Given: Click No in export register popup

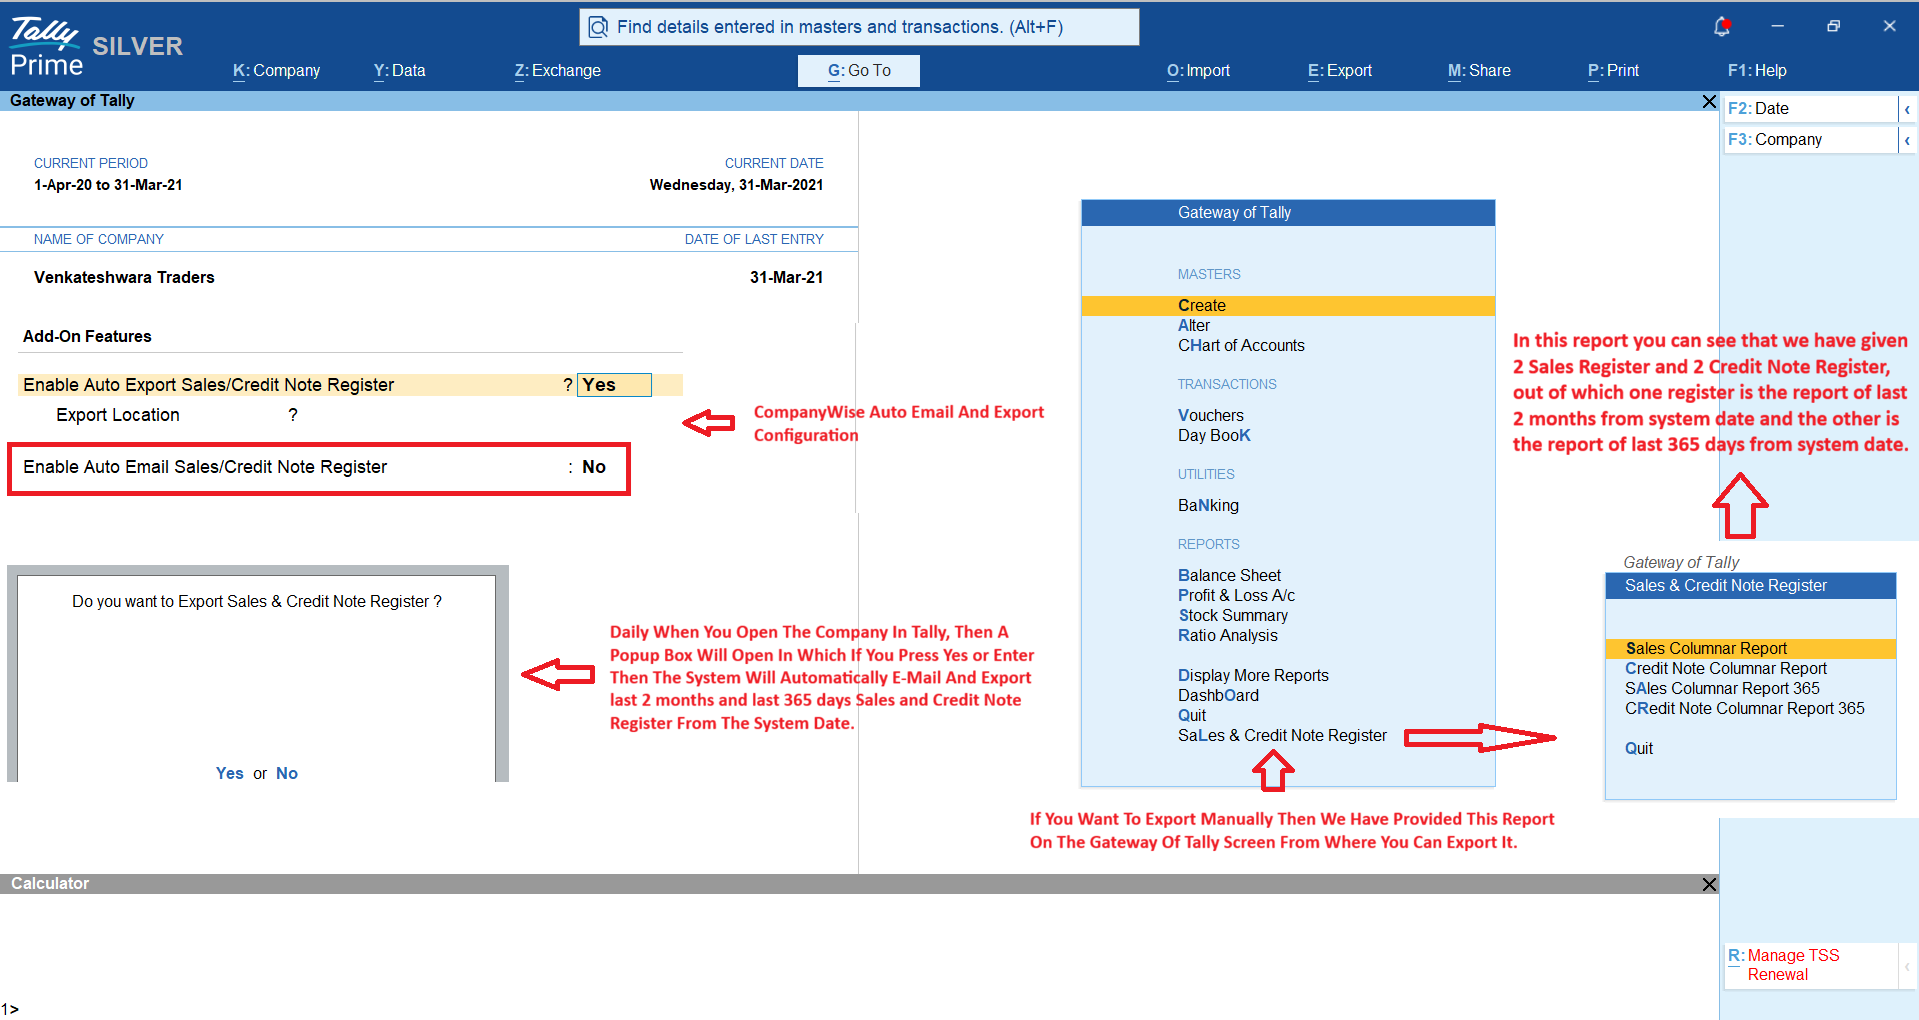Looking at the screenshot, I should (287, 774).
